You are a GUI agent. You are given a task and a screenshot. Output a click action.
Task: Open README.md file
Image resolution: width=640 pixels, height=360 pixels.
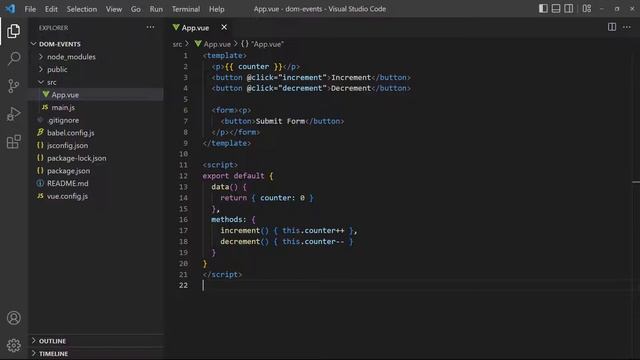(96, 183)
